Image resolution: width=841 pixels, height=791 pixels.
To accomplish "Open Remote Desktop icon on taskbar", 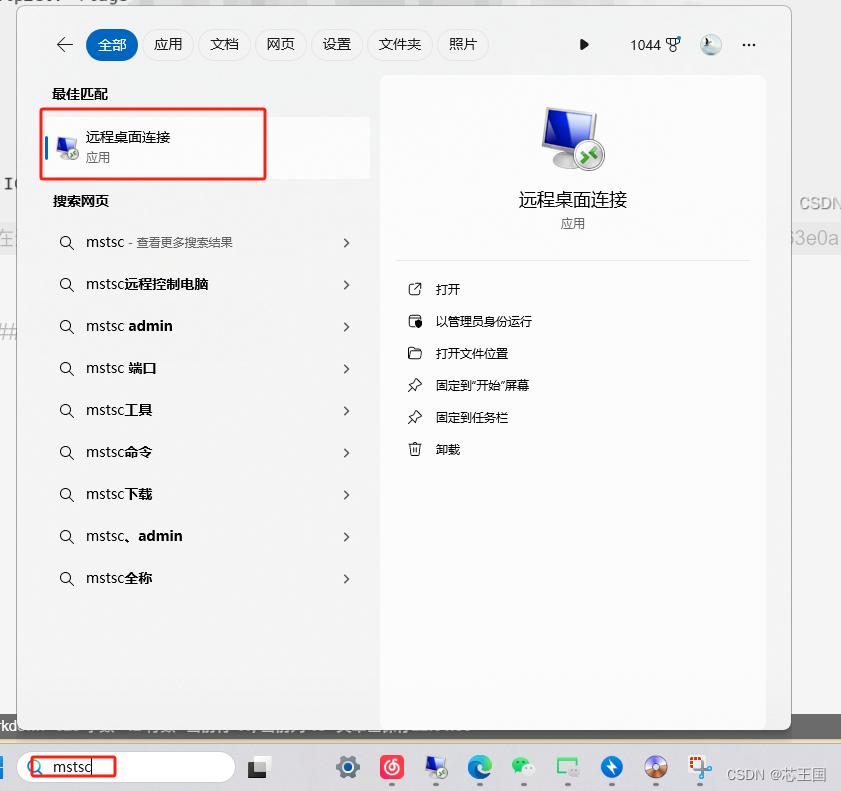I will 436,767.
